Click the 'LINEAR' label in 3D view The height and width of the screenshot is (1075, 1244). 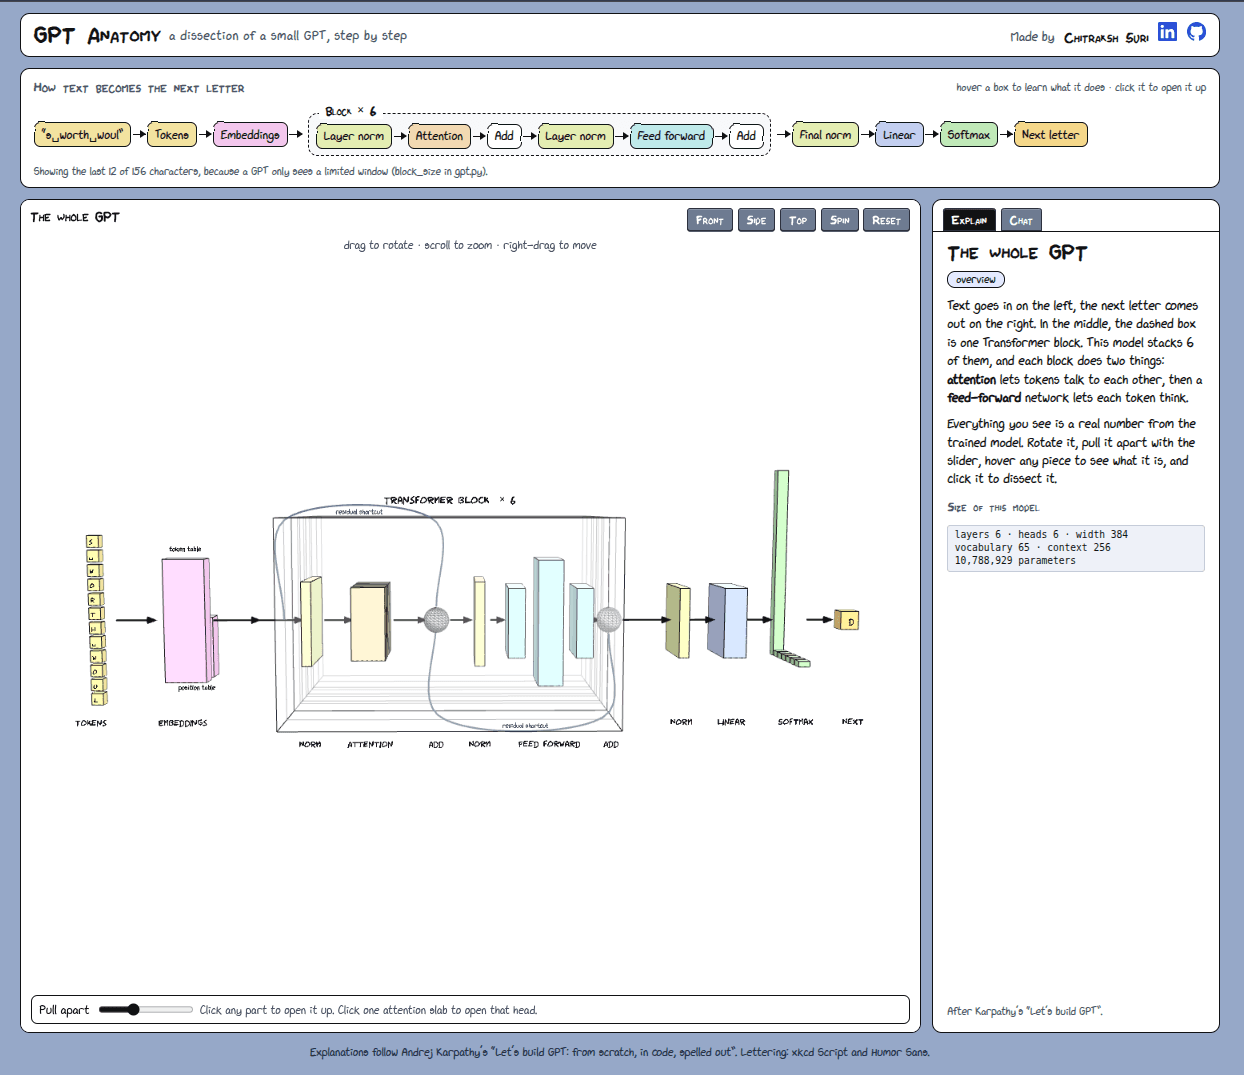pyautogui.click(x=731, y=722)
